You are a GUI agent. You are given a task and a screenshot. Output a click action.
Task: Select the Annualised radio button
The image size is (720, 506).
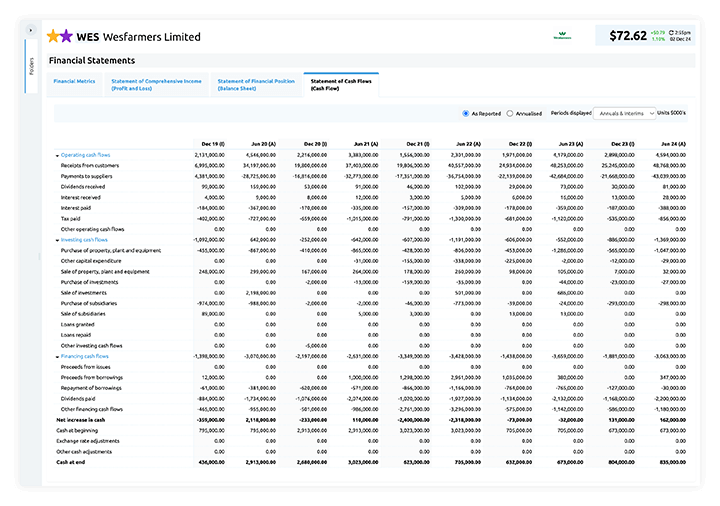point(510,113)
